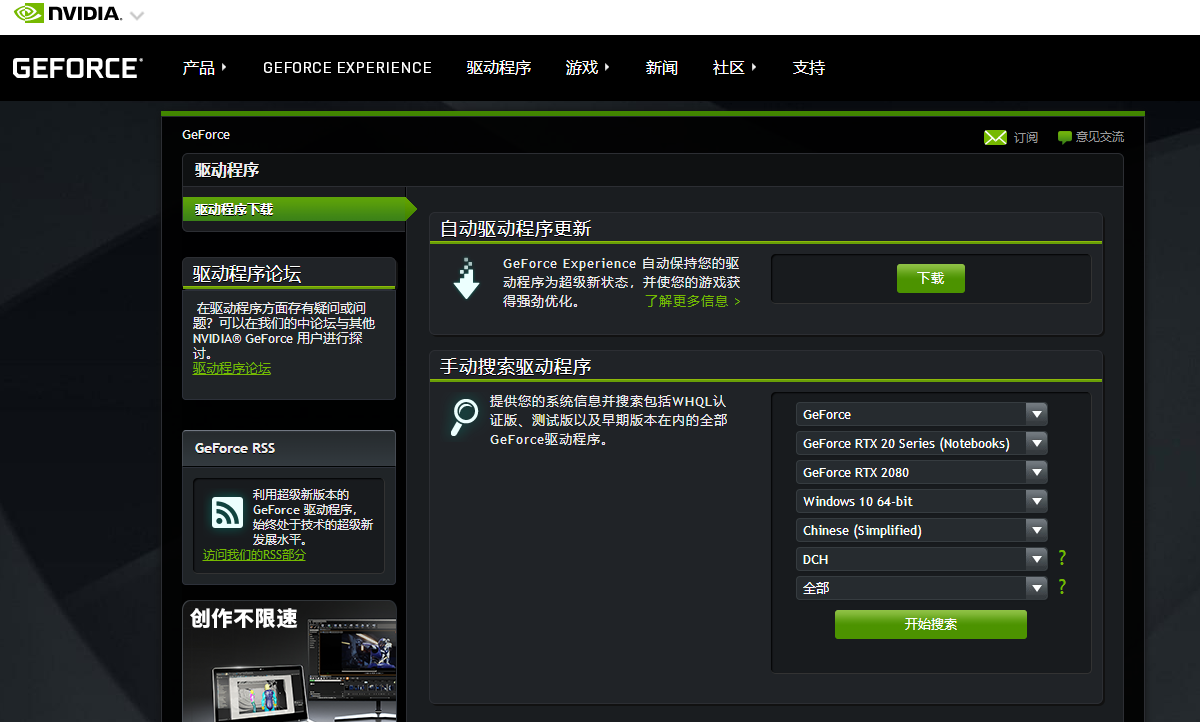Open the 社区 menu
Image resolution: width=1200 pixels, height=722 pixels.
[735, 68]
